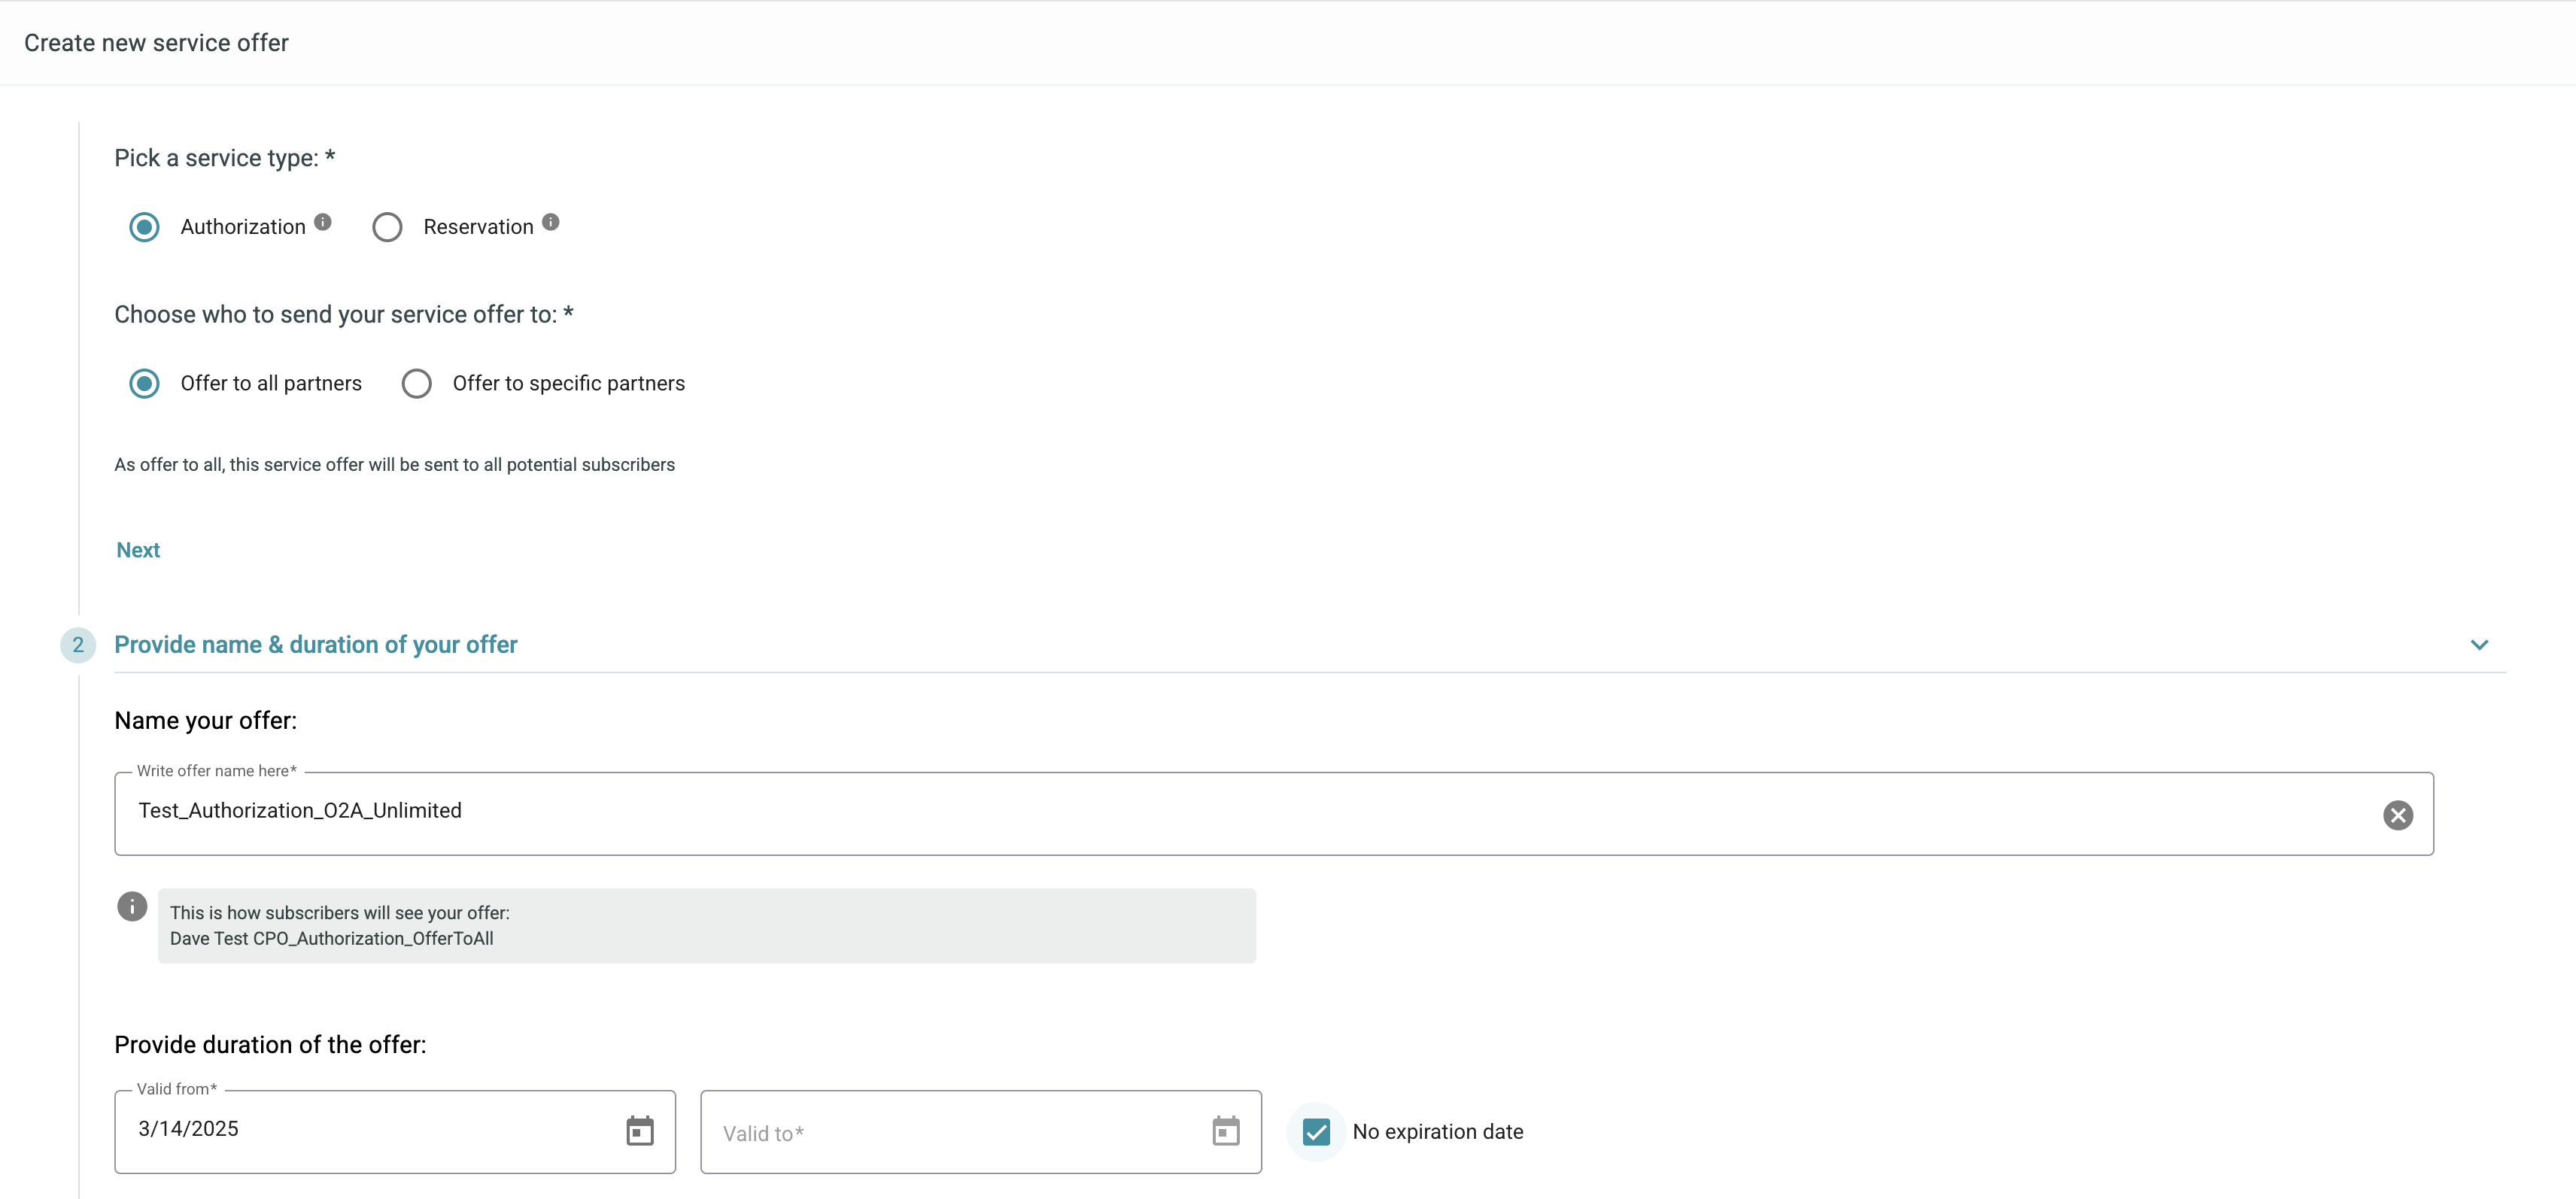This screenshot has width=2576, height=1199.
Task: Click the 'Name your offer:' heading
Action: [x=205, y=721]
